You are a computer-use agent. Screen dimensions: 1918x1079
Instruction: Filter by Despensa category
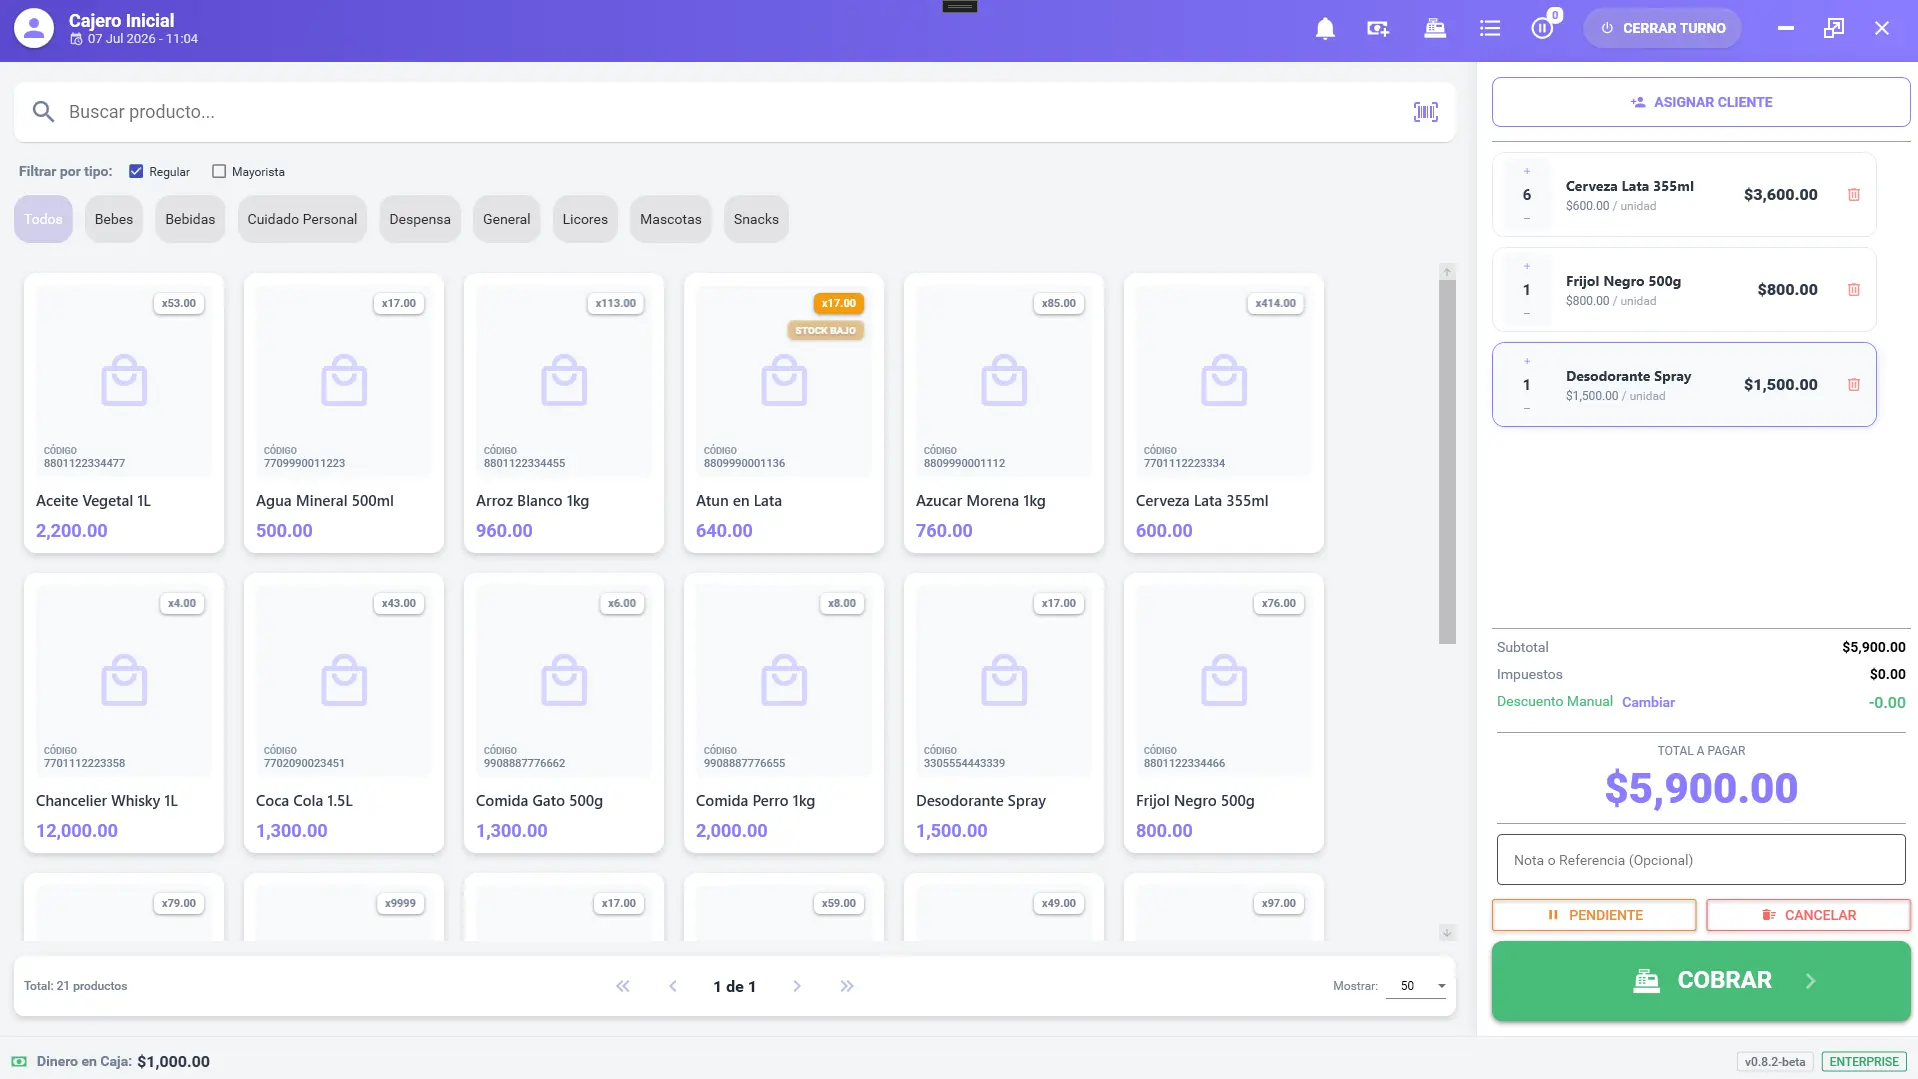click(420, 219)
